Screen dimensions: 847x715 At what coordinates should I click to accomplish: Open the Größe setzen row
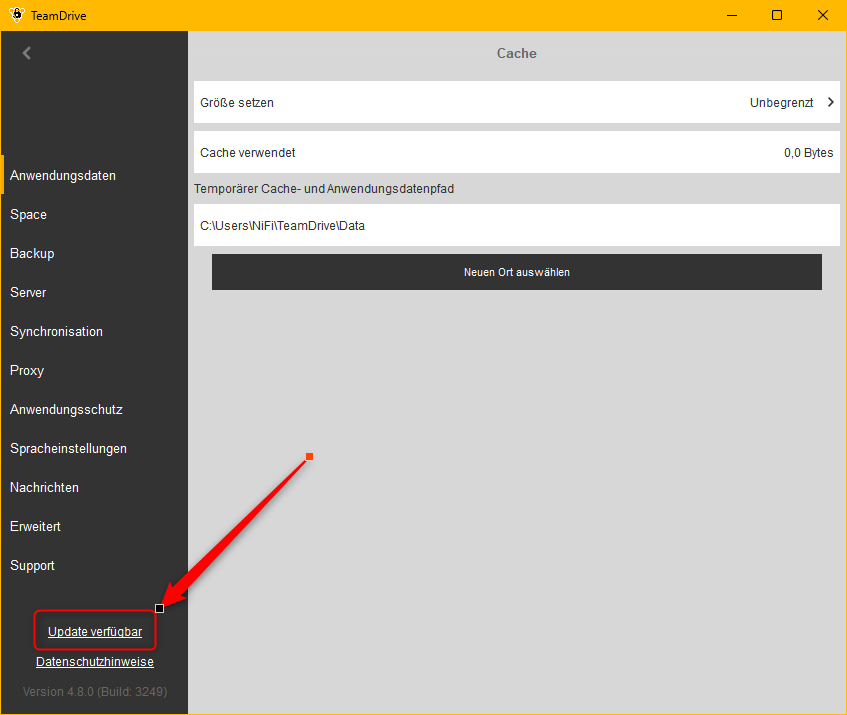[x=517, y=102]
